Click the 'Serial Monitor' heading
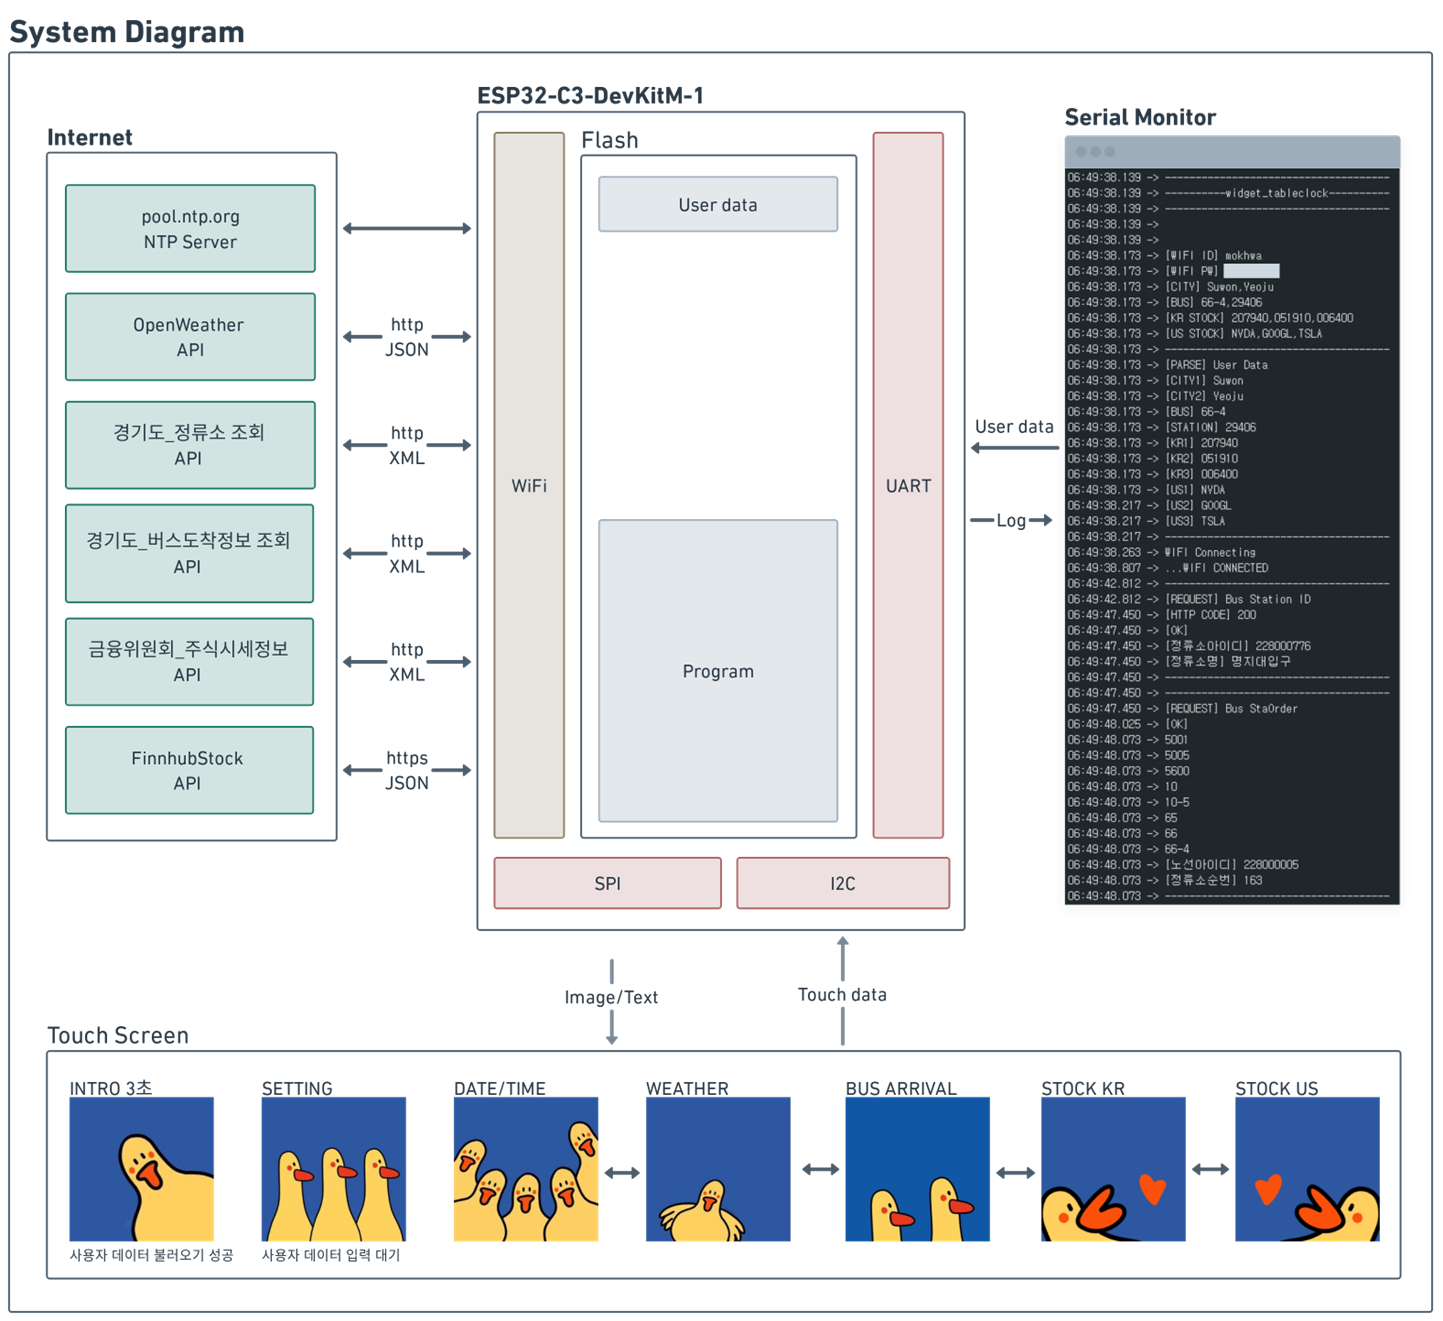 coord(1140,117)
